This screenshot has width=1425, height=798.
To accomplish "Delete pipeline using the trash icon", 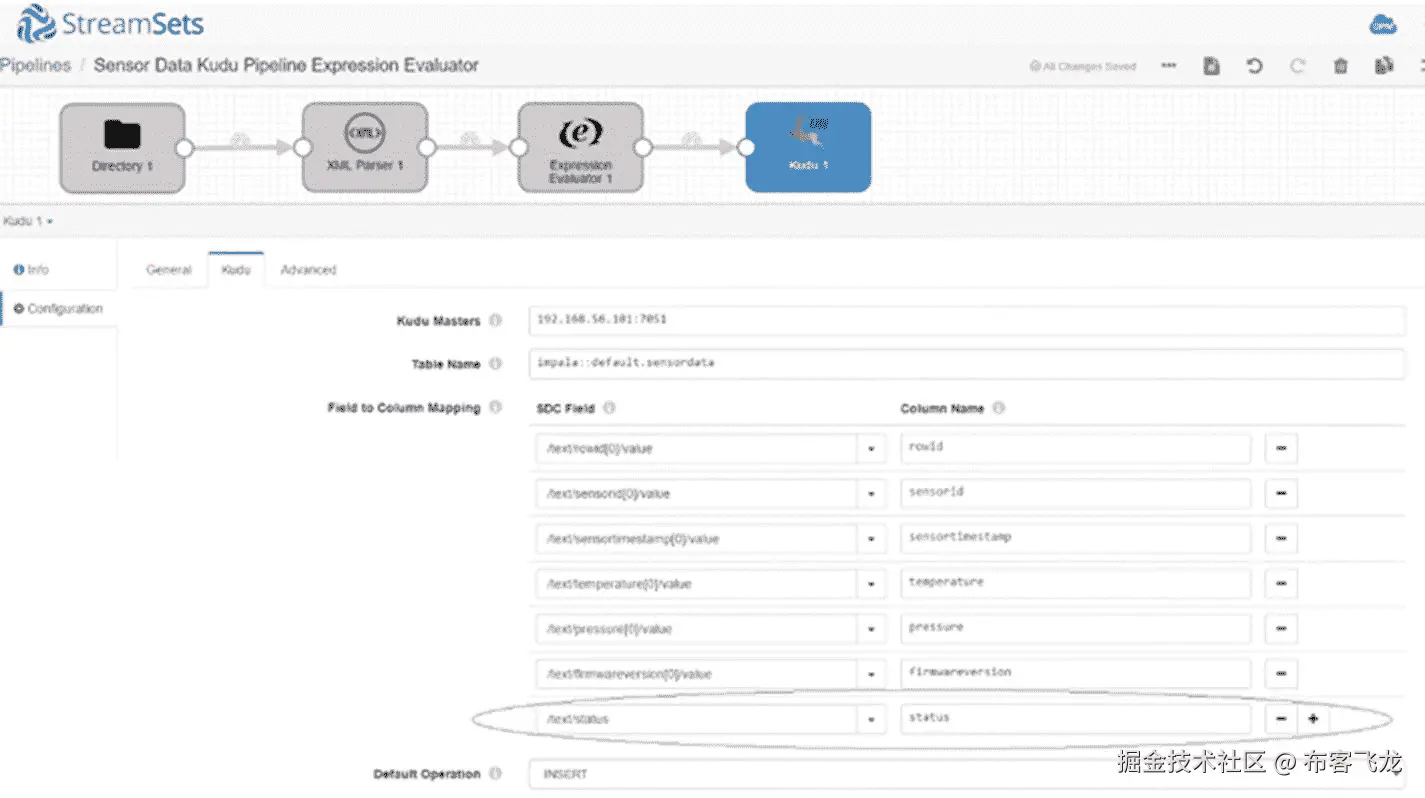I will pyautogui.click(x=1341, y=66).
